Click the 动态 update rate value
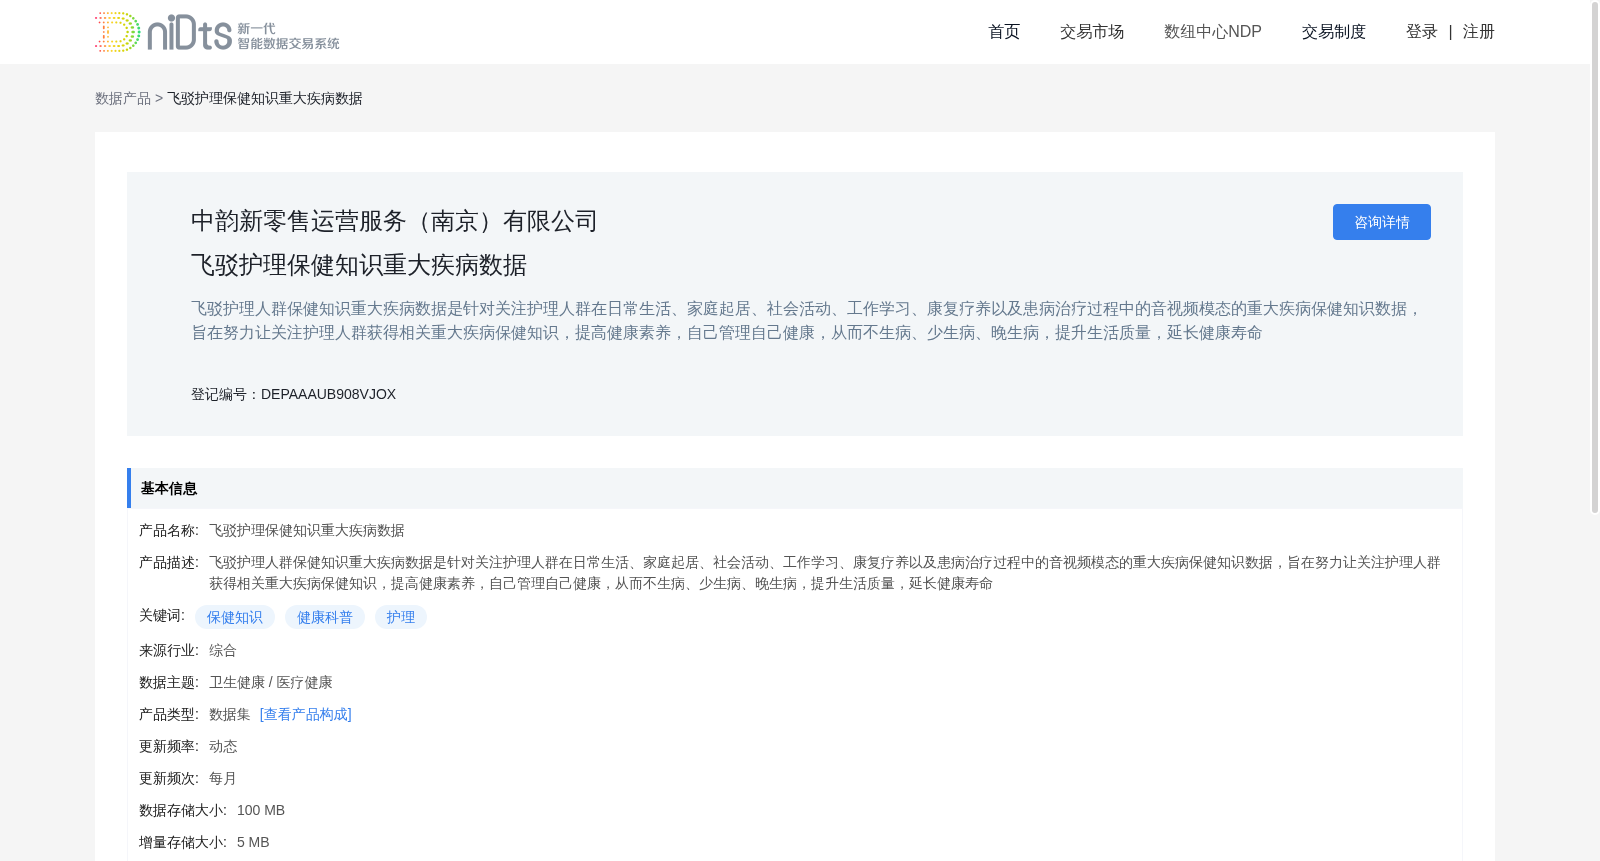Image resolution: width=1600 pixels, height=861 pixels. coord(223,746)
